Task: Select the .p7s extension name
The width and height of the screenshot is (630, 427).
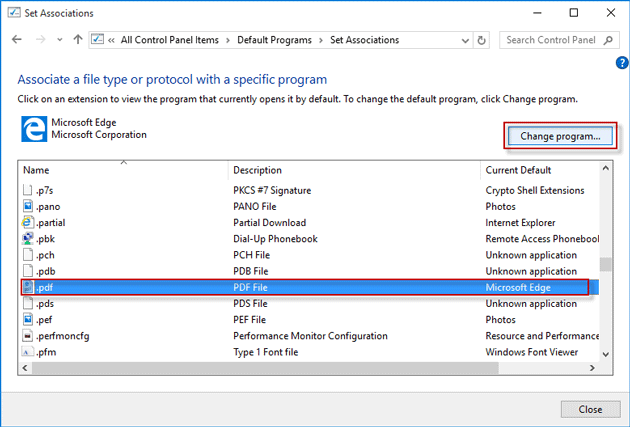Action: coord(45,190)
